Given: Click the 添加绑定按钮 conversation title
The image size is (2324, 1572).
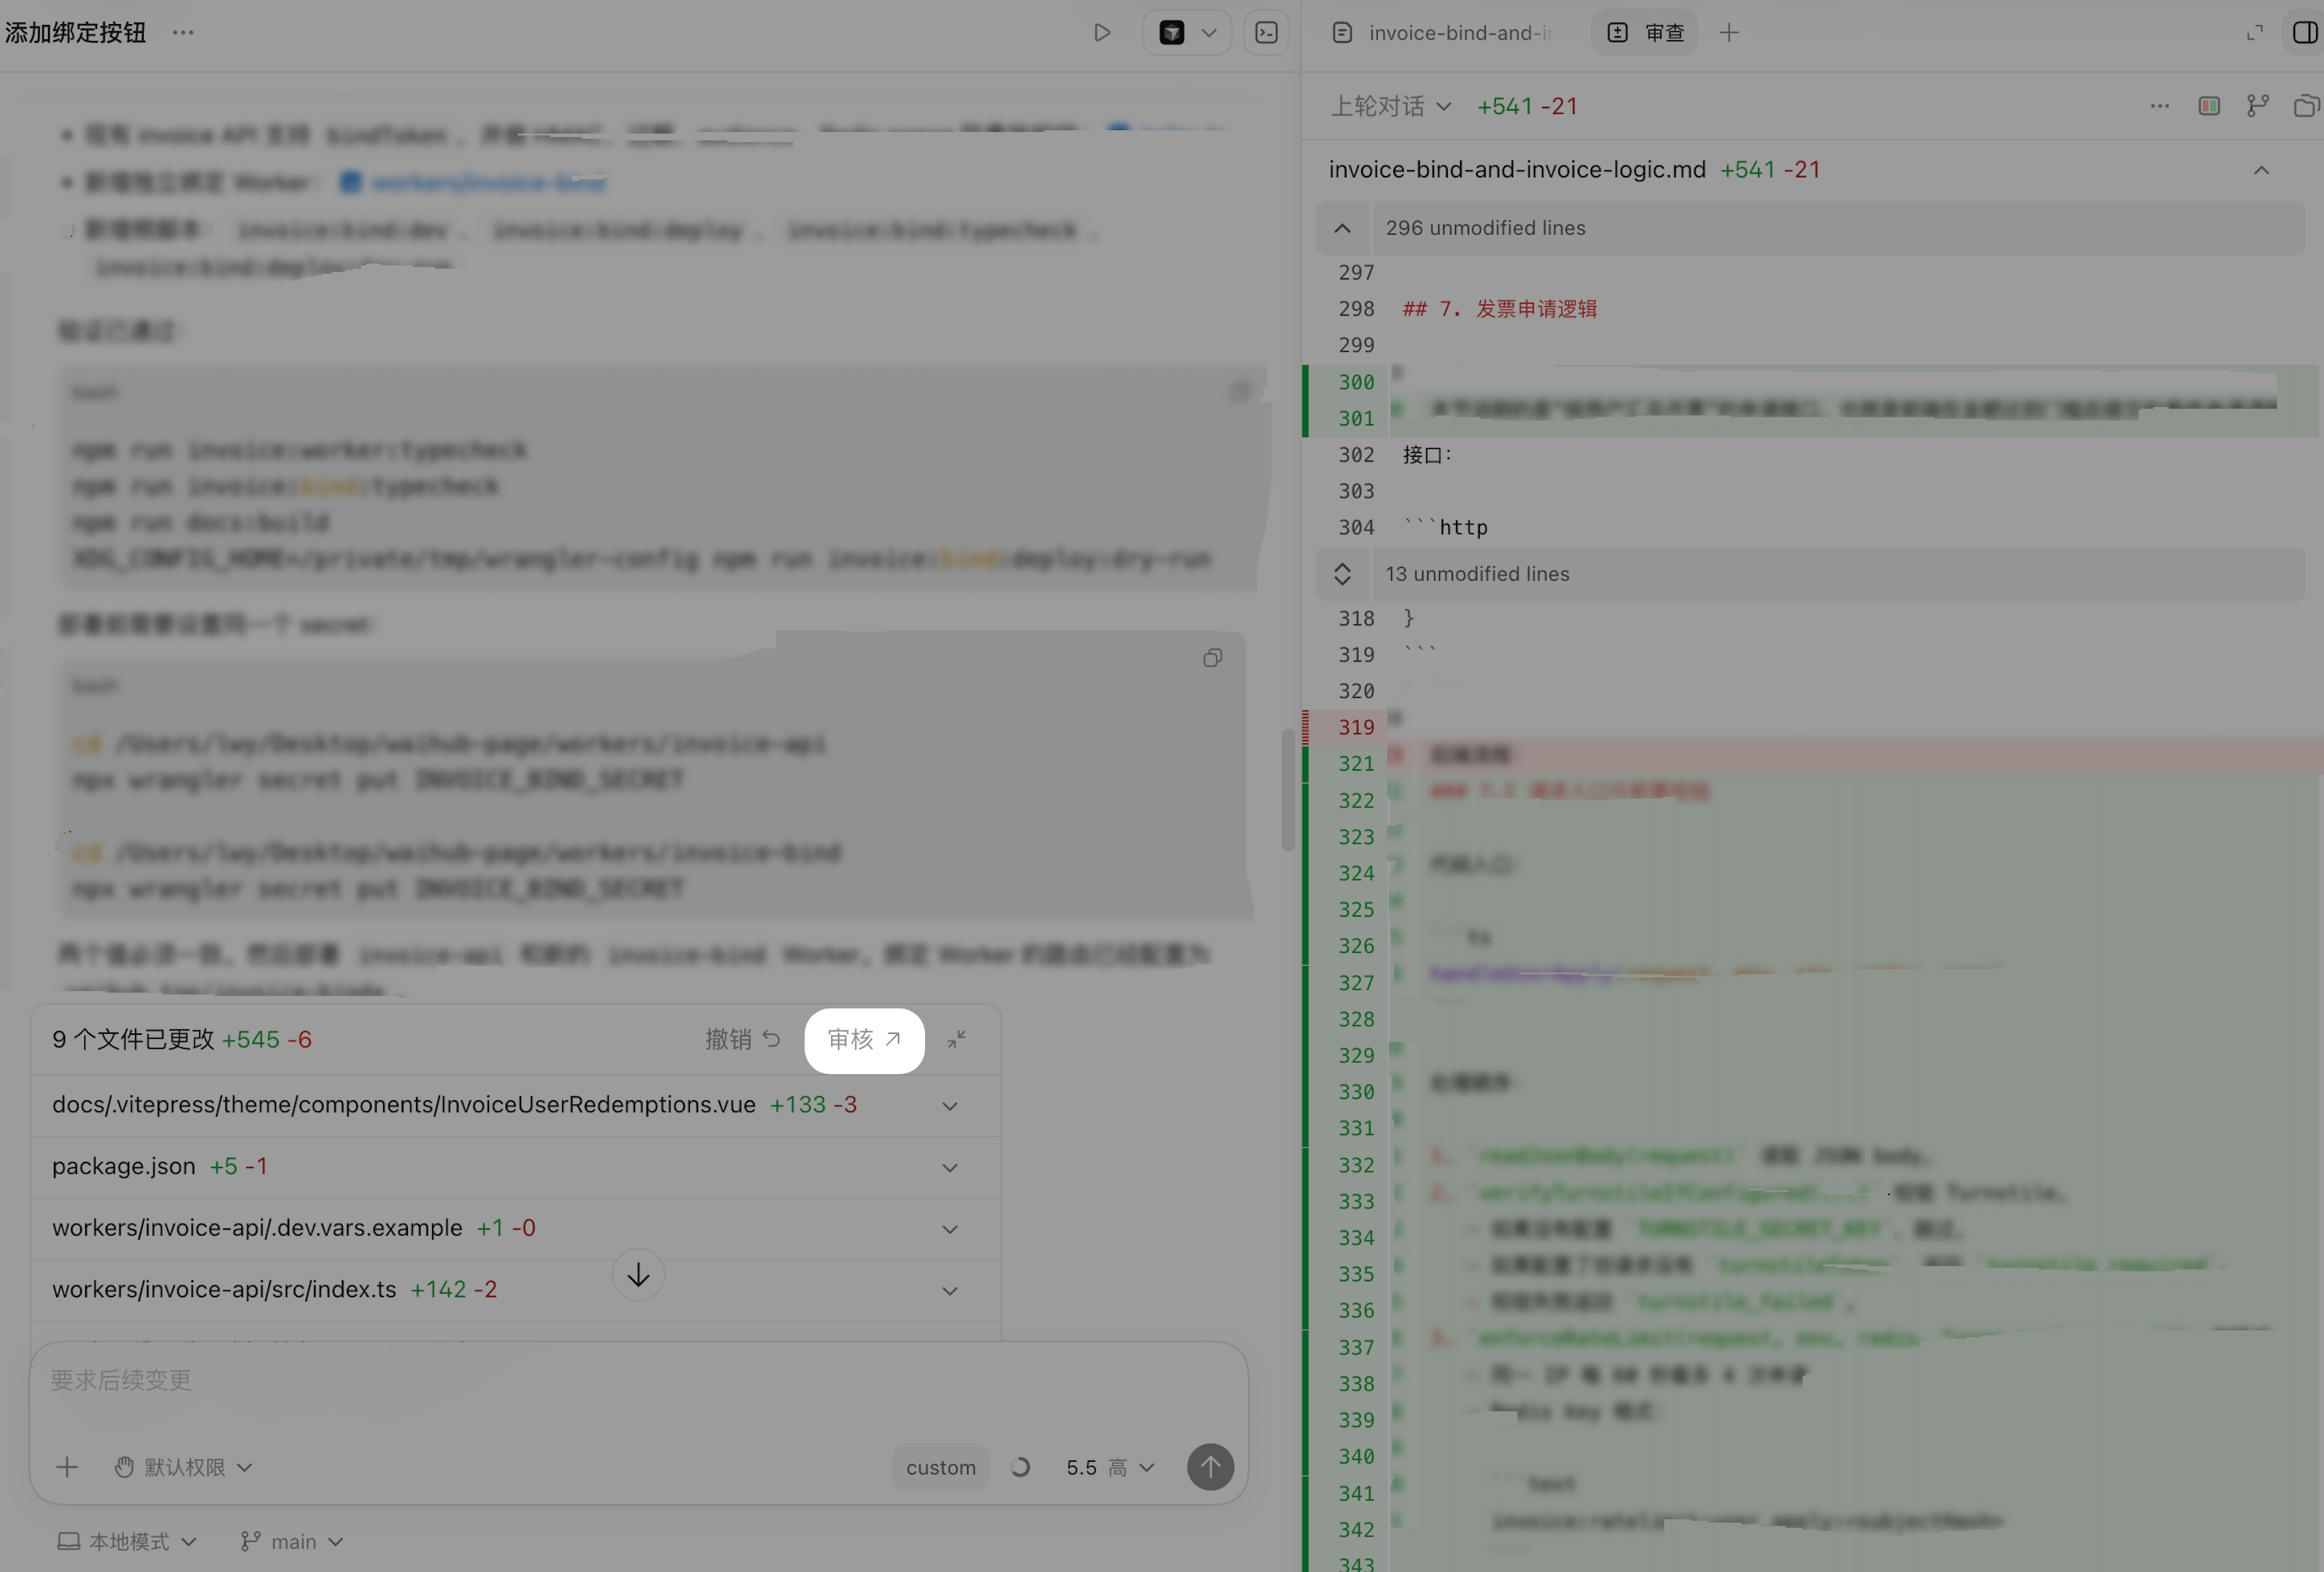Looking at the screenshot, I should (76, 32).
